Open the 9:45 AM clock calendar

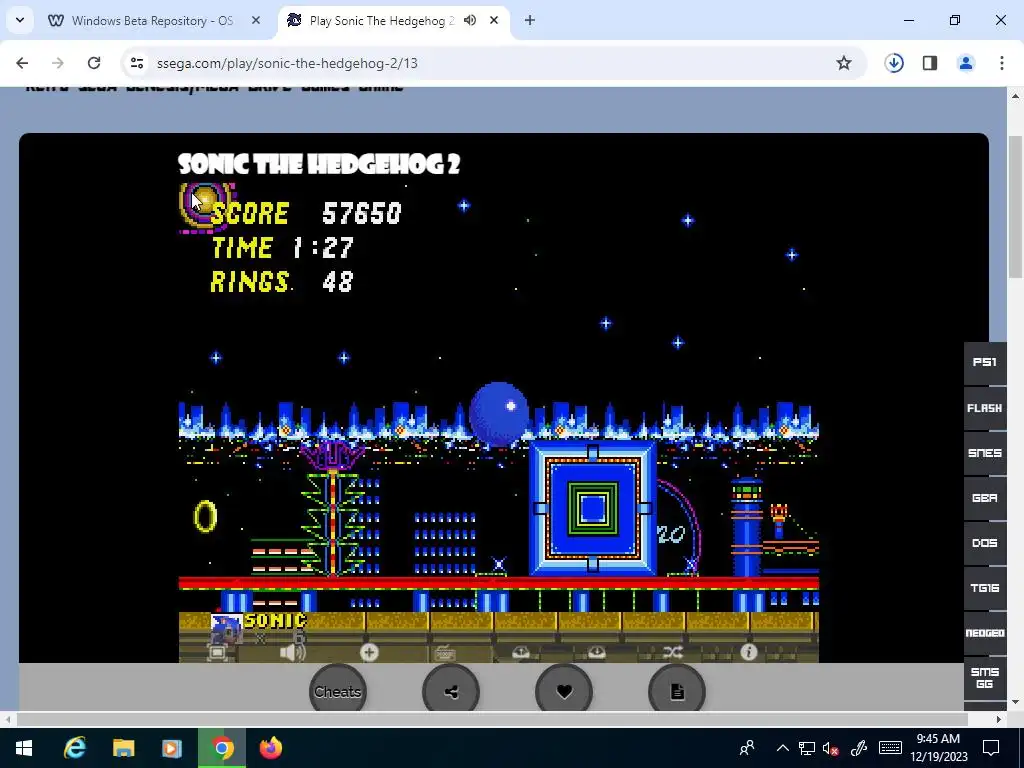click(938, 748)
